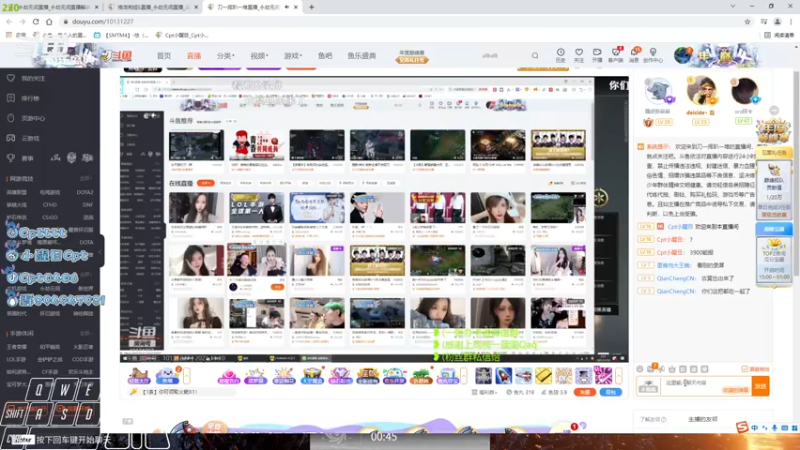Screen dimensions: 800x450
Task: Click the blue 背包 backpack button
Action: [611, 392]
